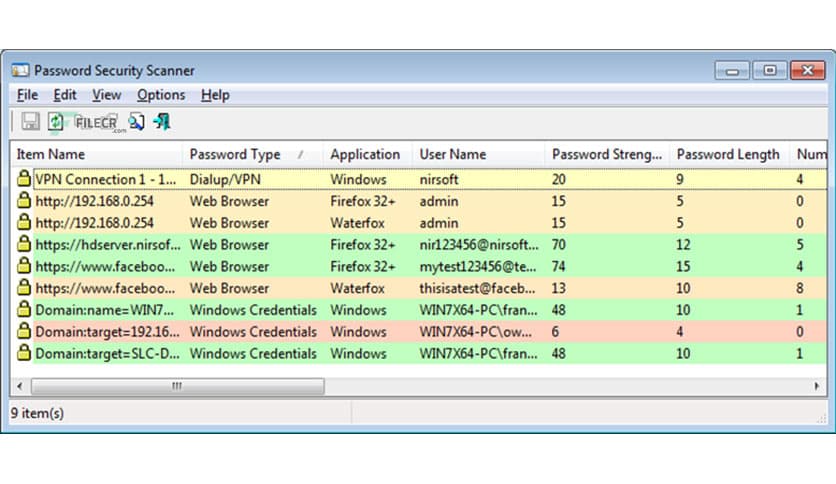Click horizontal scrollbar left arrow

click(20, 386)
